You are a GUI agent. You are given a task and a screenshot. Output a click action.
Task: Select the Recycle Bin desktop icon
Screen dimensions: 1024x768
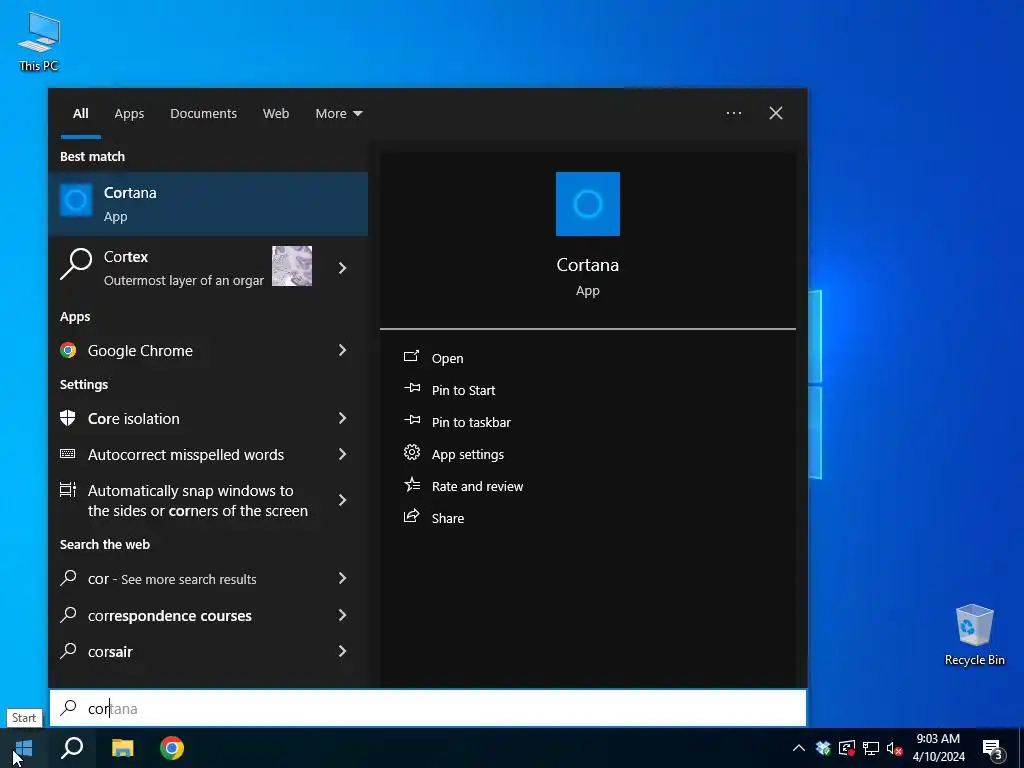tap(974, 635)
